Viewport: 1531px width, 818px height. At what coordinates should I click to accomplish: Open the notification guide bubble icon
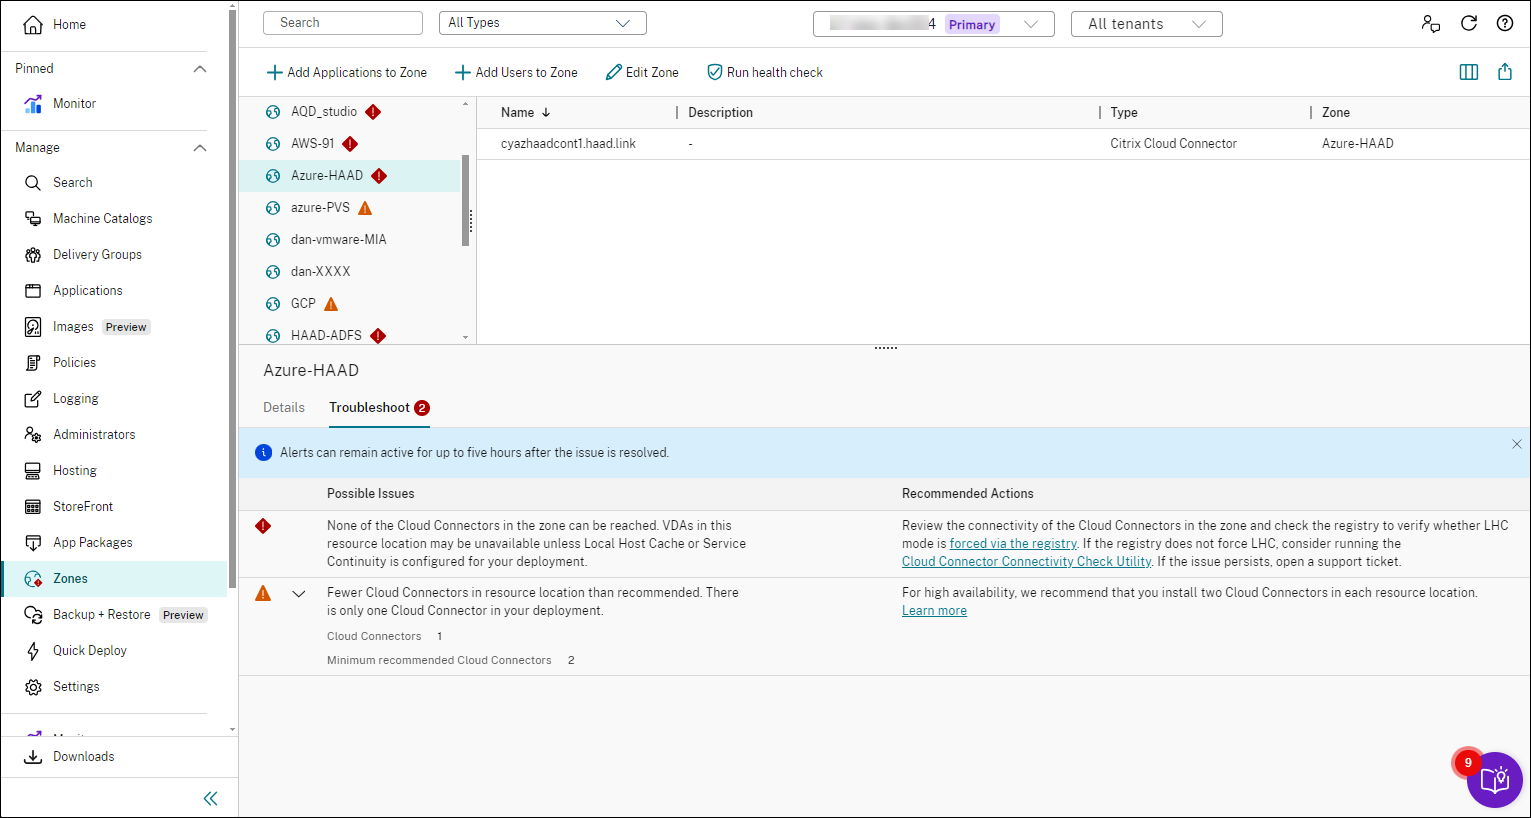(x=1494, y=780)
